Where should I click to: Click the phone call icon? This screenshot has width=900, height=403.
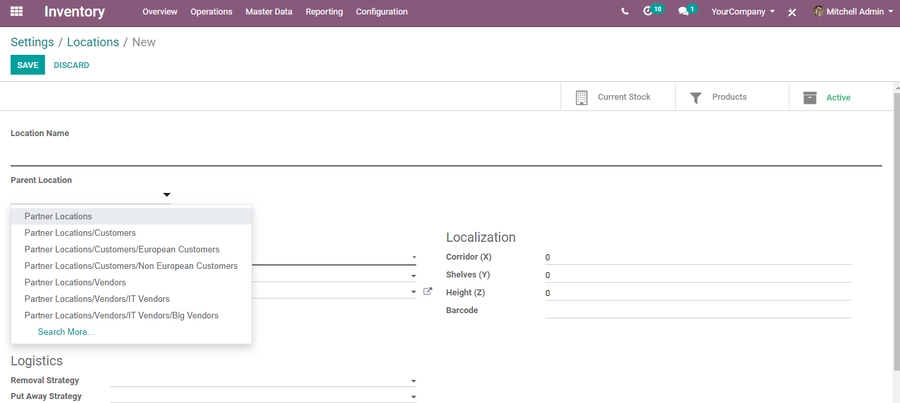625,12
